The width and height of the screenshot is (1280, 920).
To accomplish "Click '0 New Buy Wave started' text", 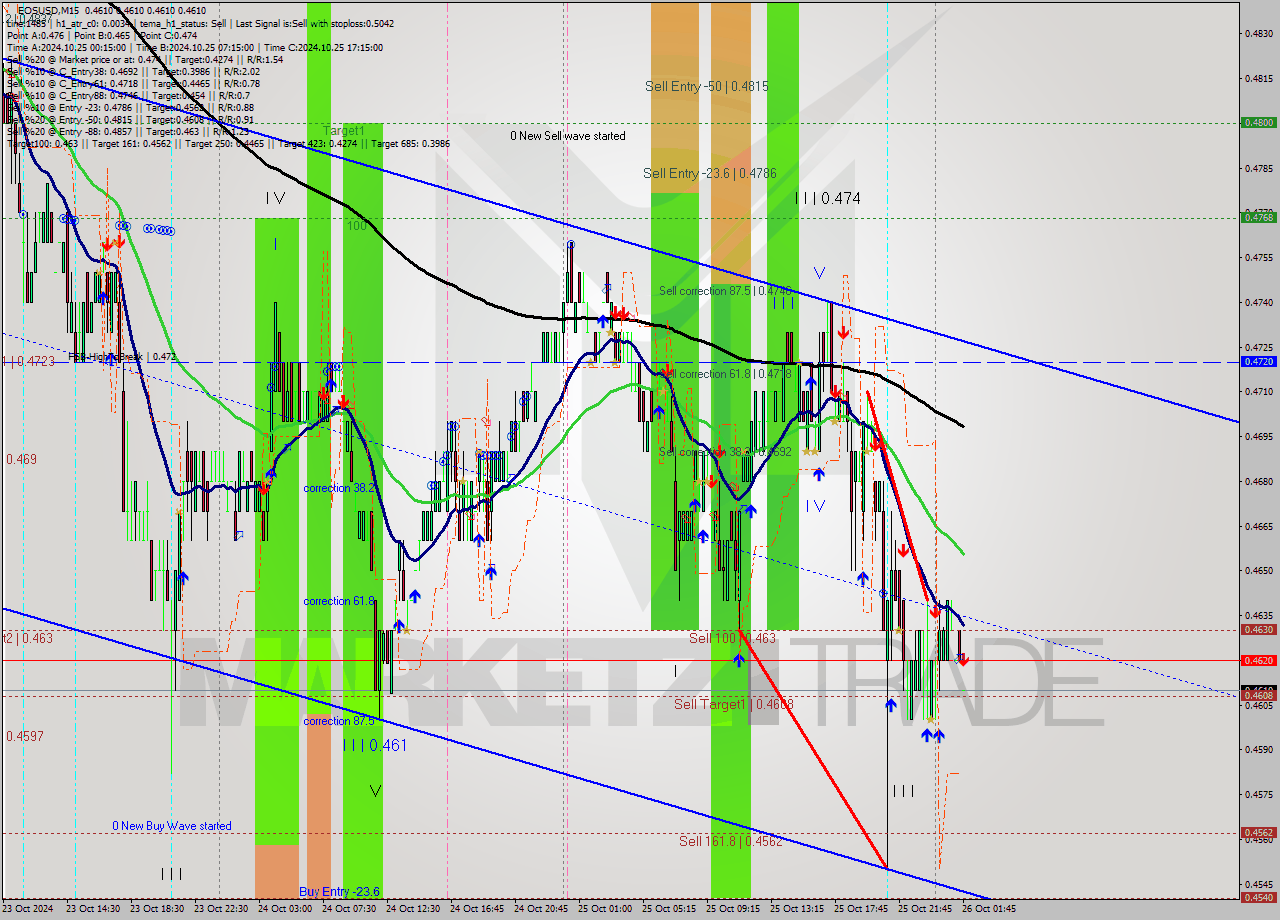I will [172, 826].
